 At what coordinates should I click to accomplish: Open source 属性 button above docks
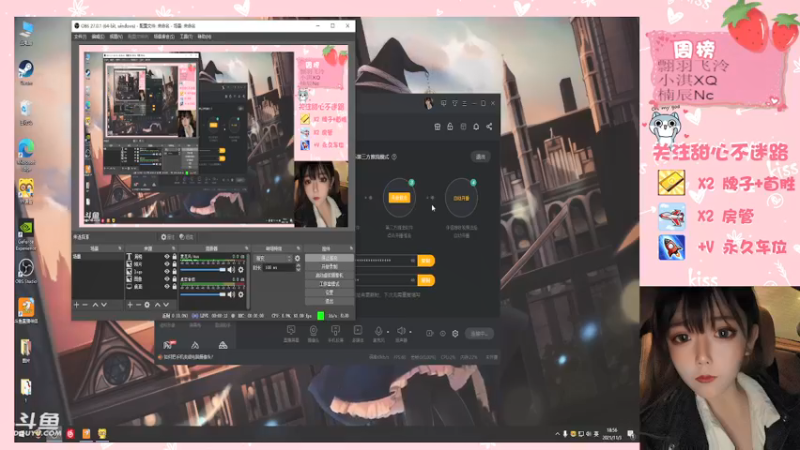pos(168,237)
